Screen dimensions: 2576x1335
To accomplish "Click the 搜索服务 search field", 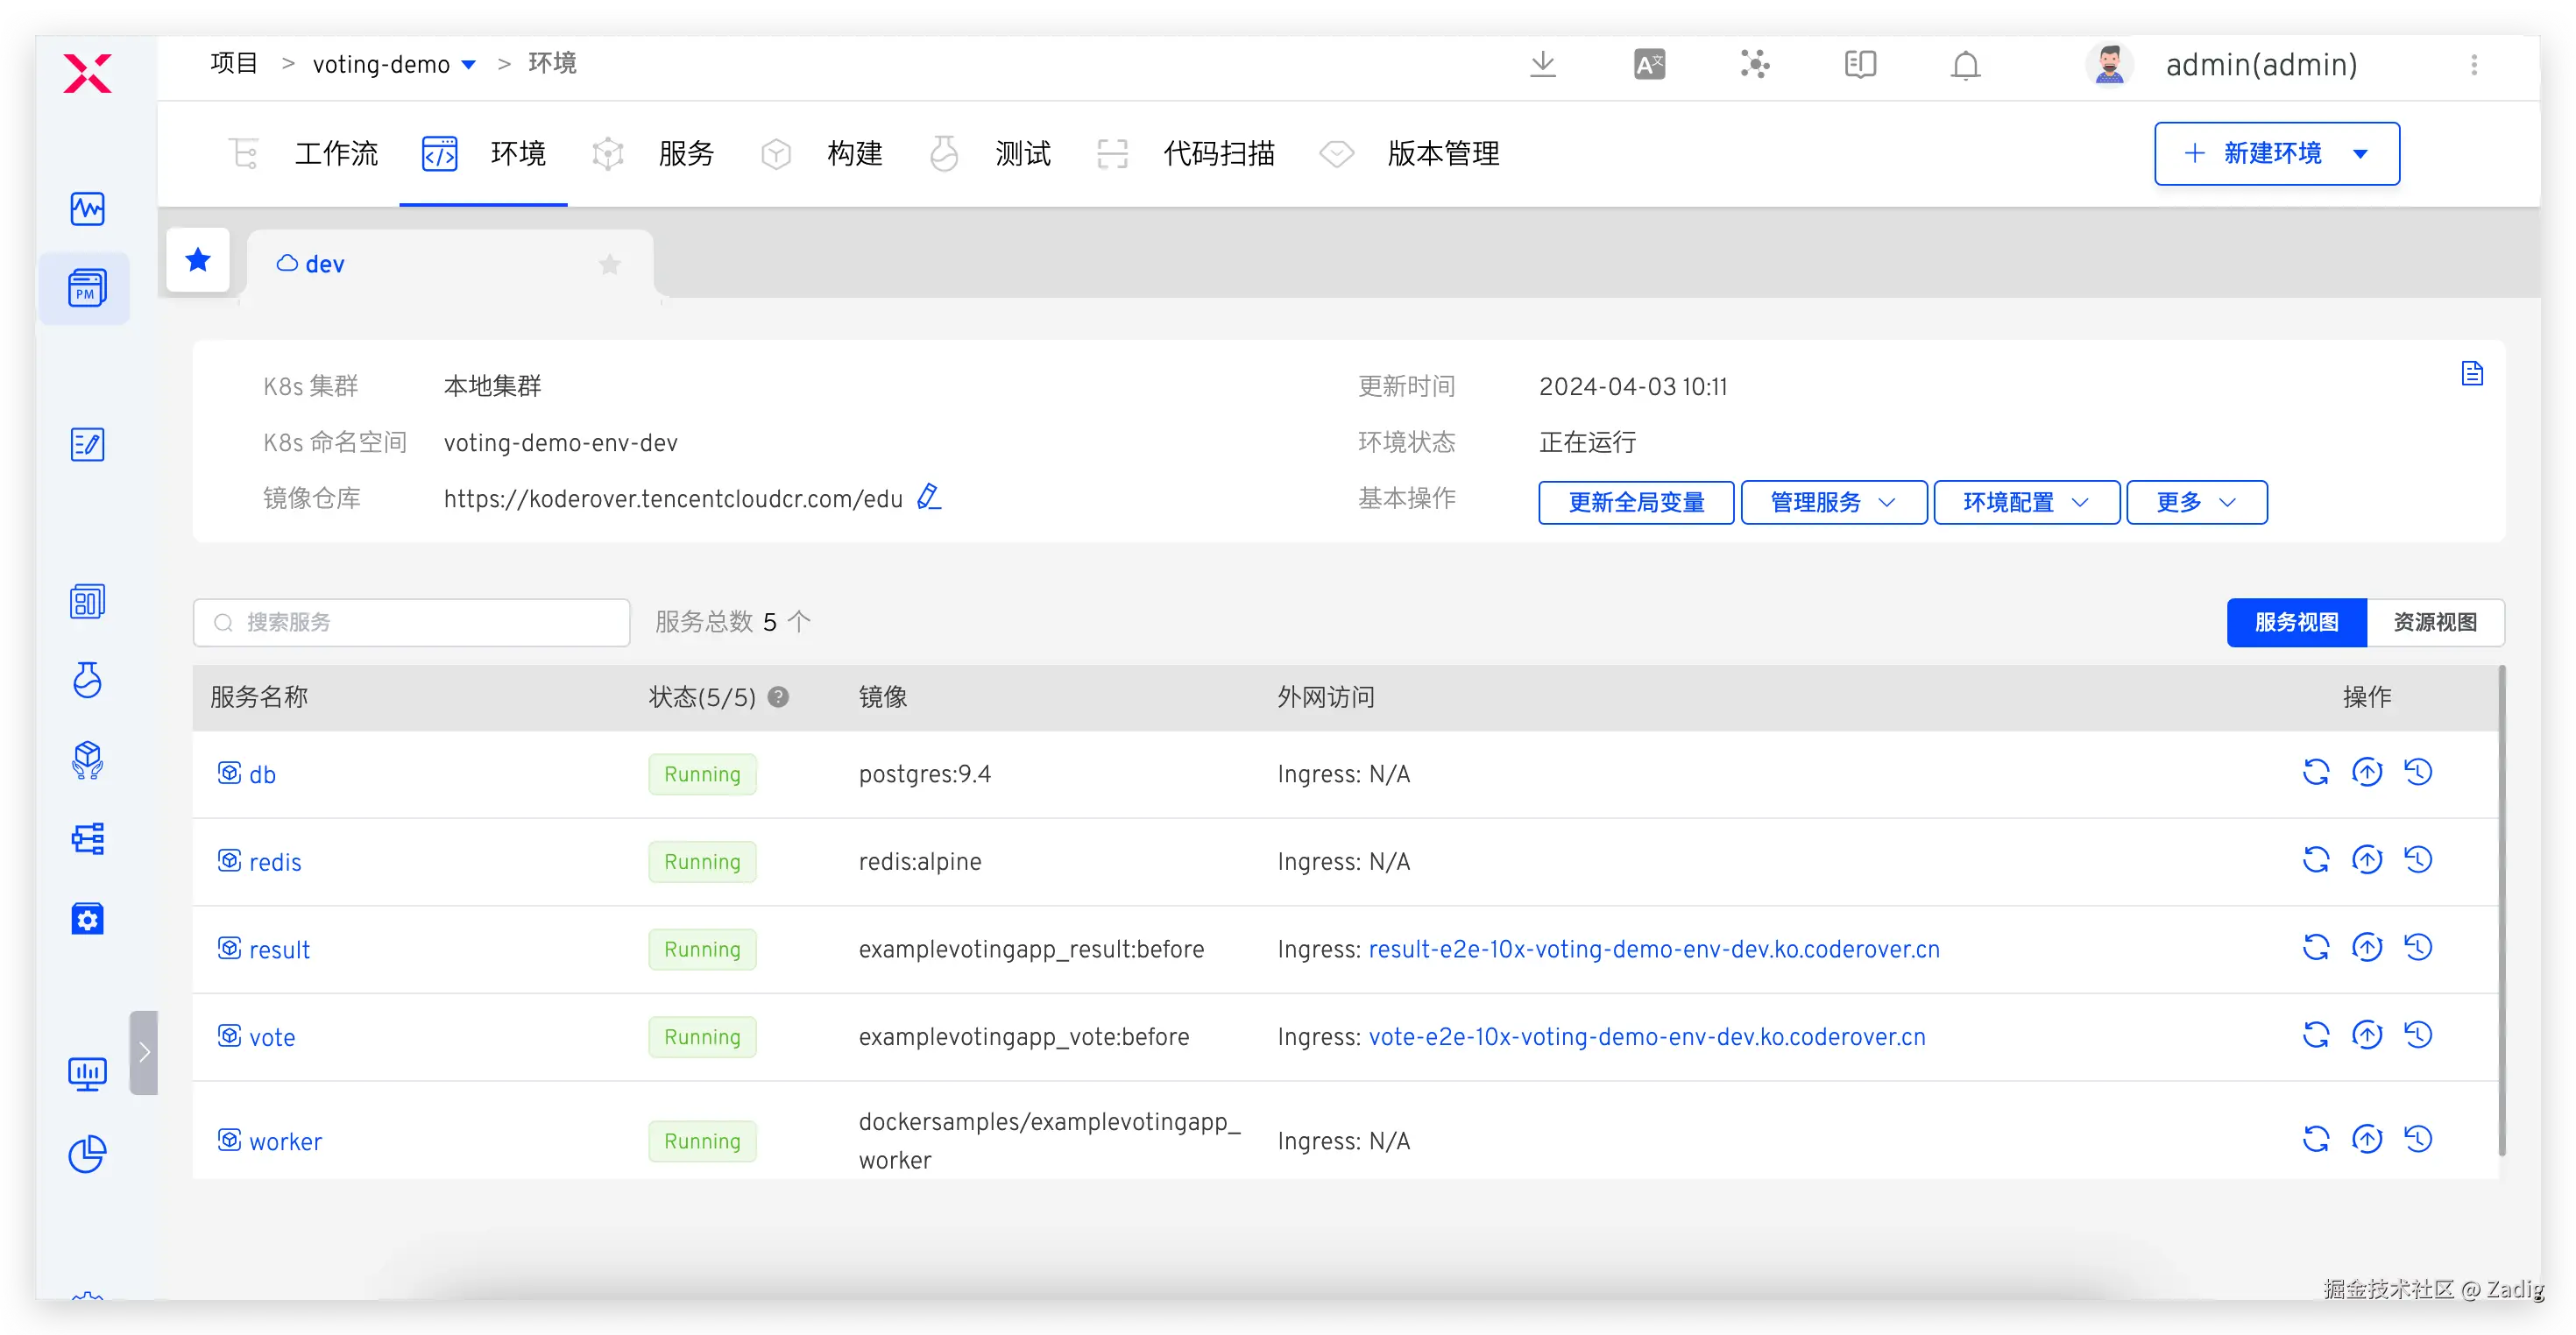I will click(x=411, y=622).
